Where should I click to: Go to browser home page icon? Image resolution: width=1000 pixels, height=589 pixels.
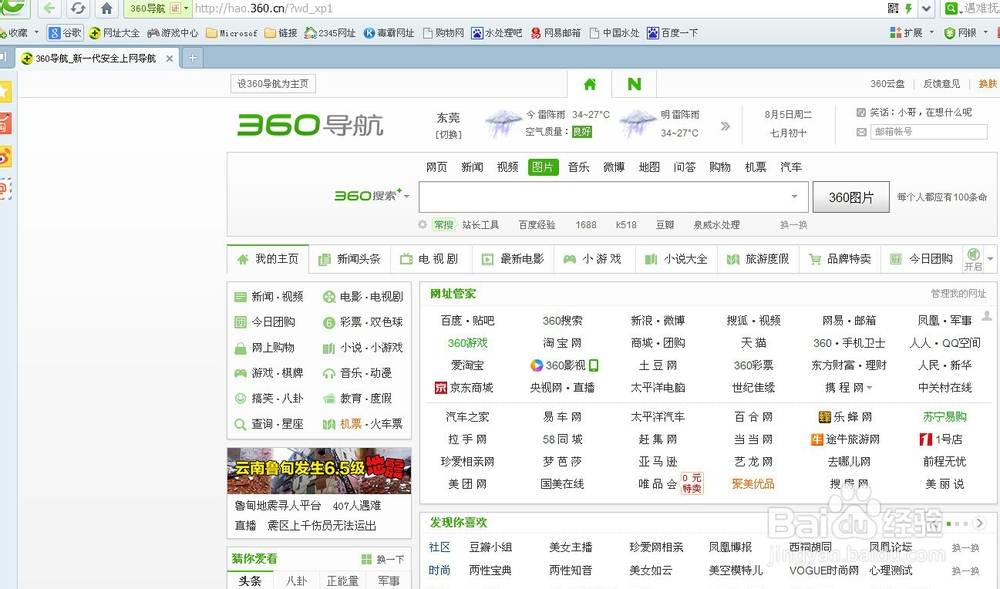coord(107,8)
